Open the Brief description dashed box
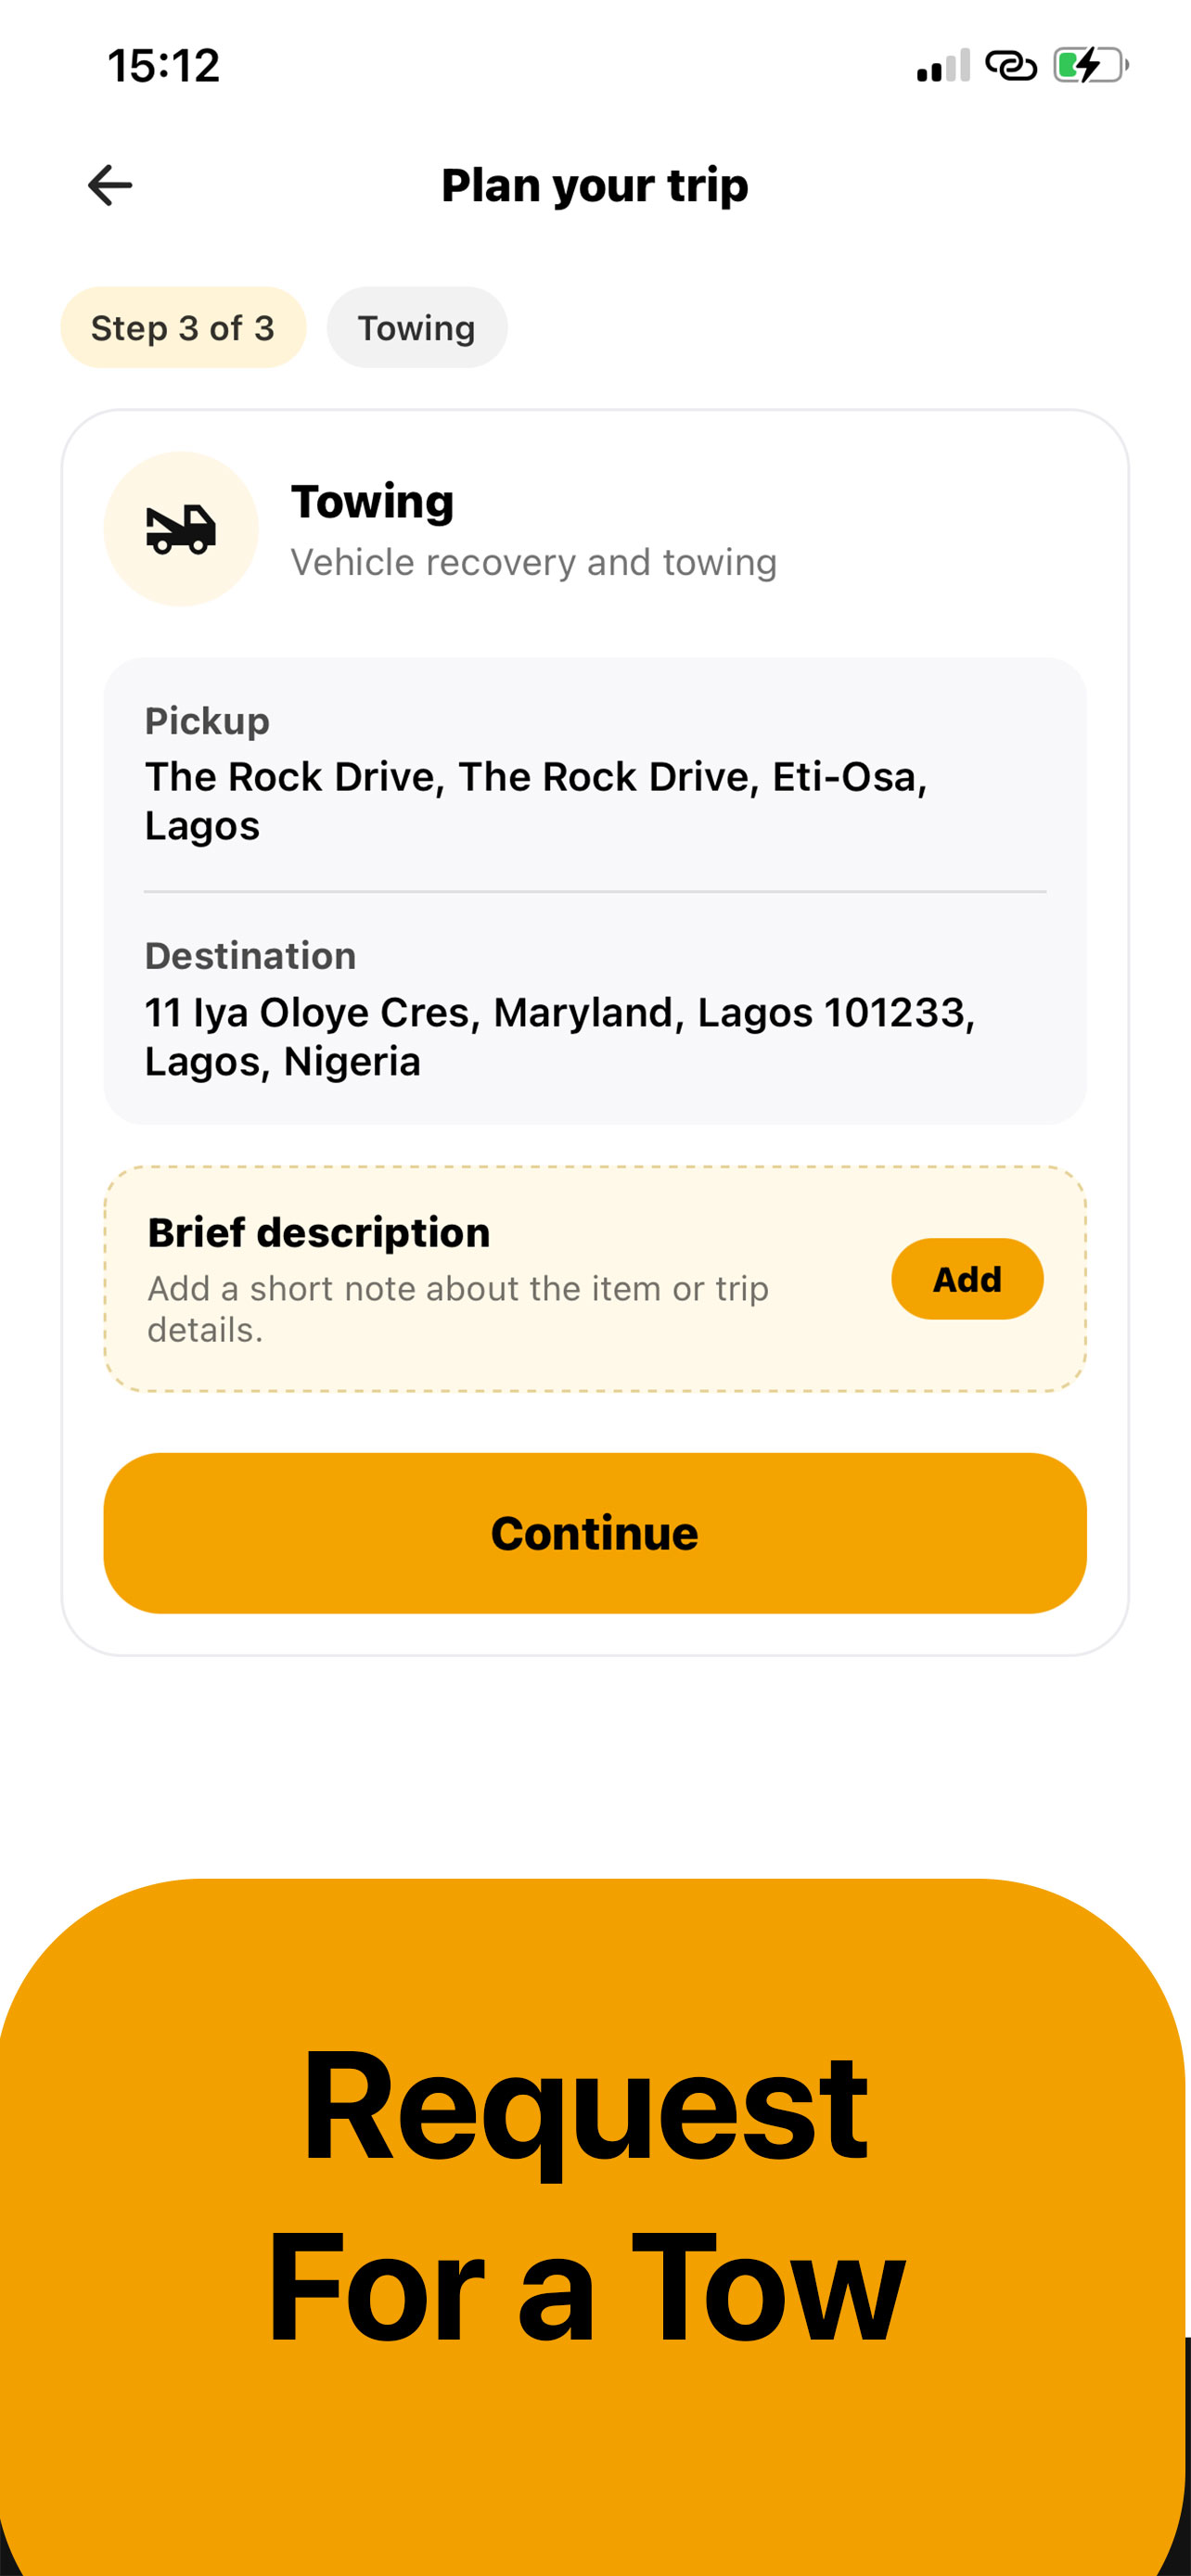 click(x=595, y=1279)
